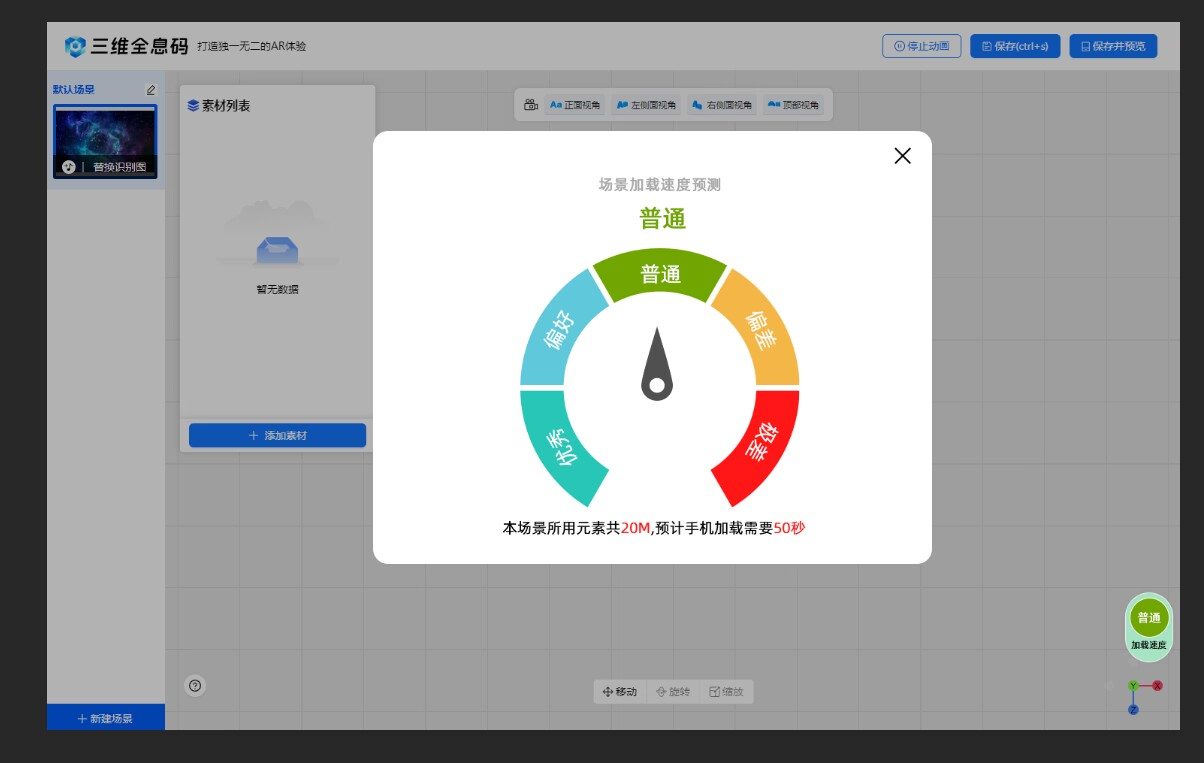This screenshot has height=763, width=1204.
Task: Switch to 左侧面视角 left view
Action: (x=646, y=105)
